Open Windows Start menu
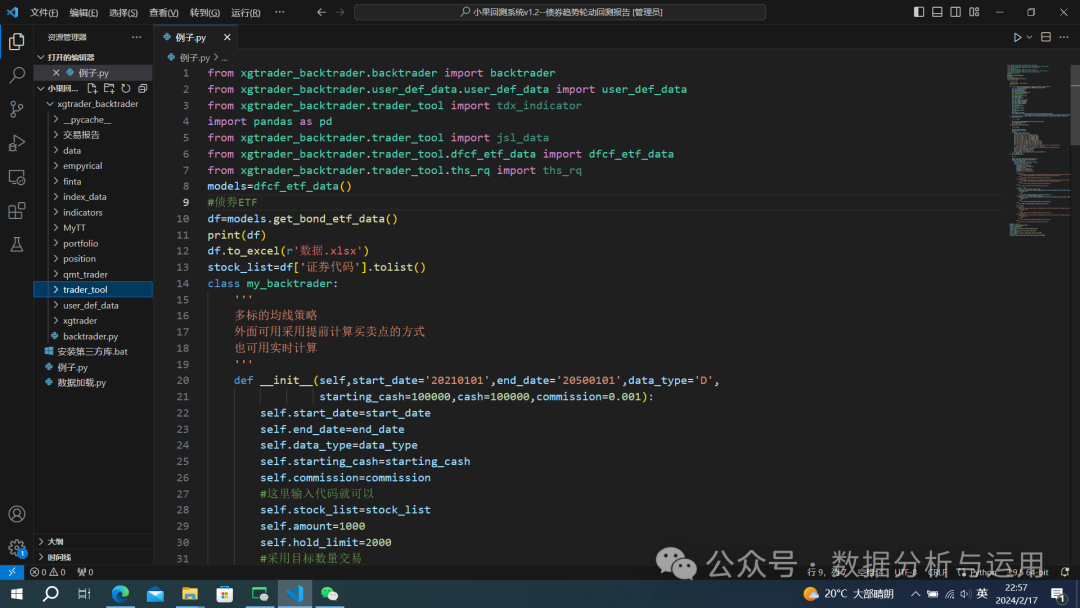 coord(17,594)
